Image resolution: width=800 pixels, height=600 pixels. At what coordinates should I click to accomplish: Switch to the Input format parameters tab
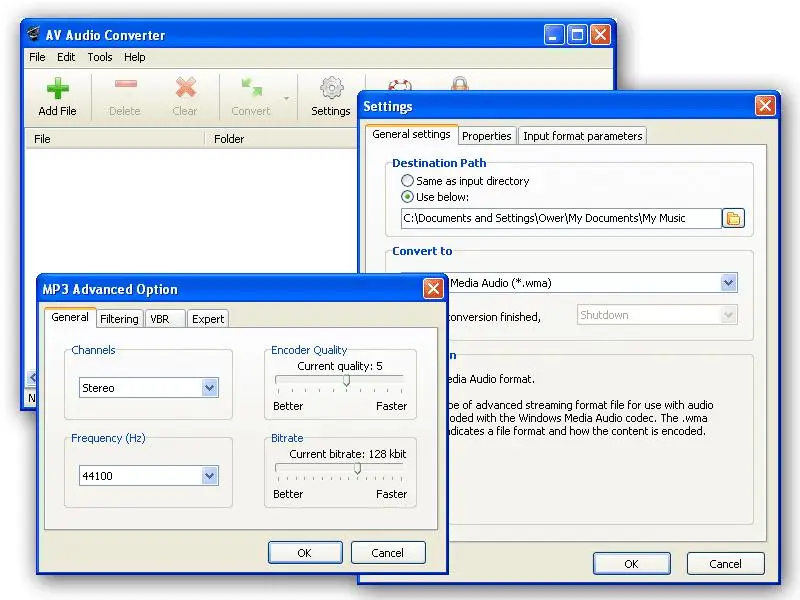[x=583, y=136]
